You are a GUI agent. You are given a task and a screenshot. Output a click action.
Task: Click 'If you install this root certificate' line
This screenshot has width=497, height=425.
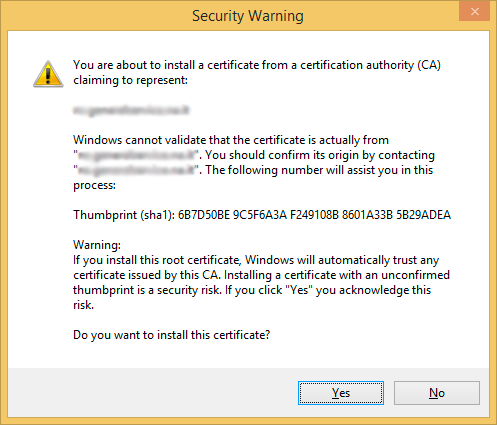pos(256,260)
